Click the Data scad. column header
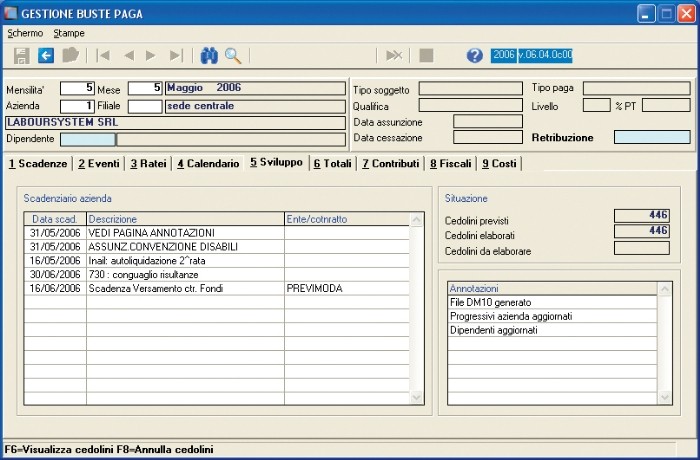700x460 pixels. coord(55,219)
